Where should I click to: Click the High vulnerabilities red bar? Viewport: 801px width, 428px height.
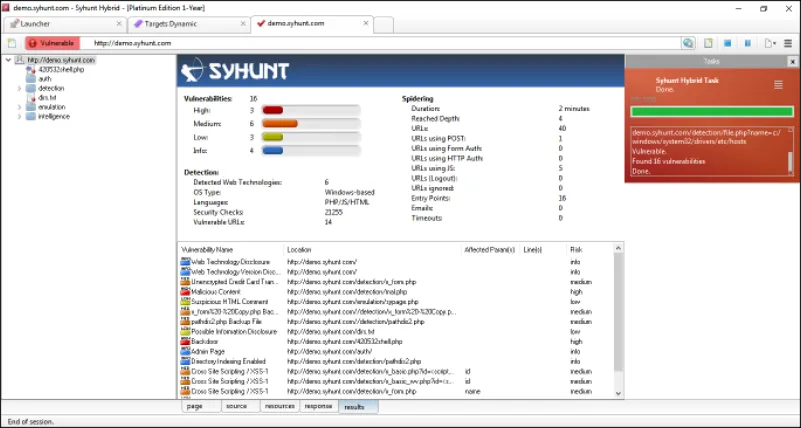[272, 110]
